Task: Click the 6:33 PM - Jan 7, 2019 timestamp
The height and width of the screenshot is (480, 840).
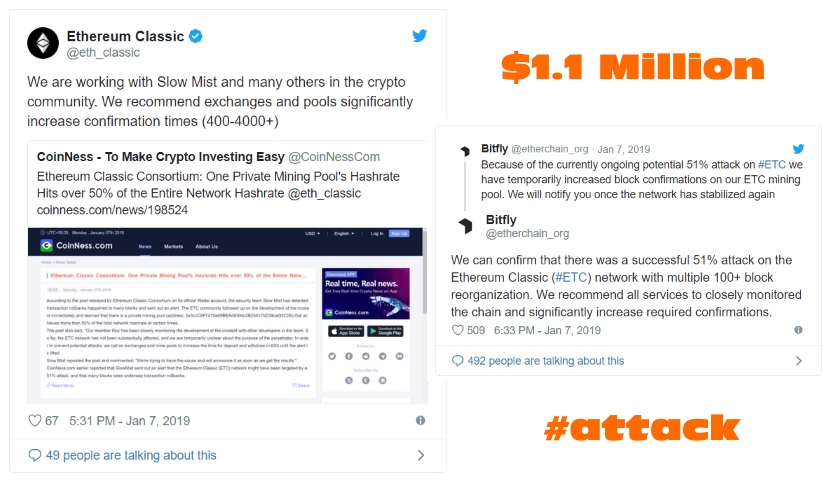Action: click(547, 331)
